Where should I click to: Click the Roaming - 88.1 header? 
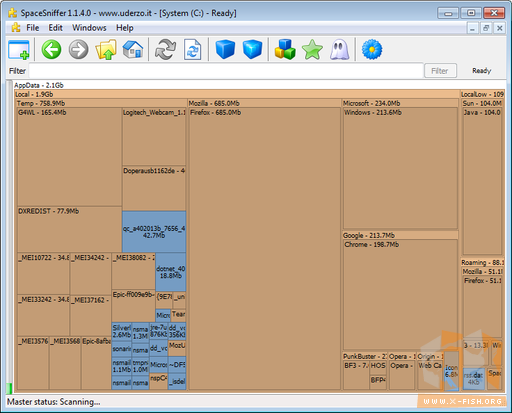coord(483,262)
